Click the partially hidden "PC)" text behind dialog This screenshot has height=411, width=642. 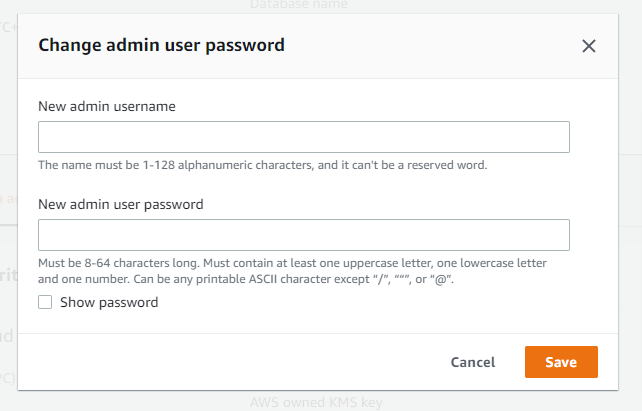click(8, 379)
